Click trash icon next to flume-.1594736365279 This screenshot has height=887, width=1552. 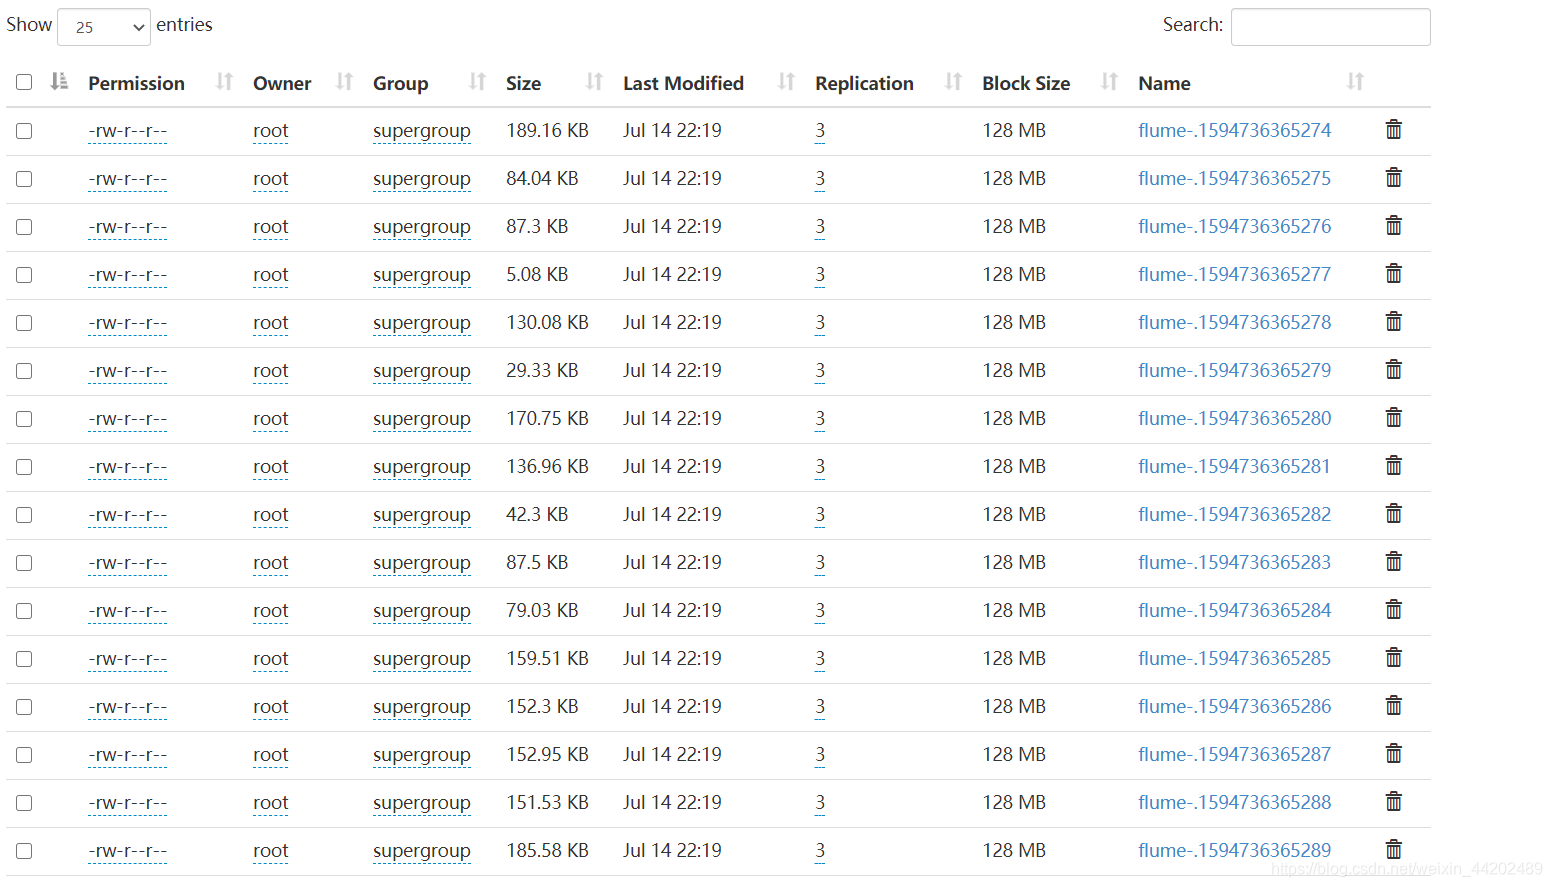(x=1393, y=369)
